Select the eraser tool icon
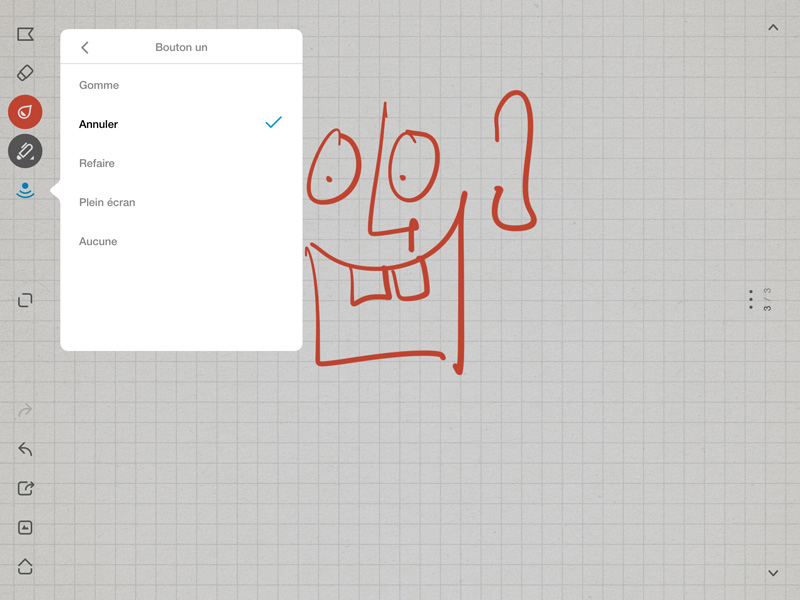This screenshot has width=800, height=600. 25,73
